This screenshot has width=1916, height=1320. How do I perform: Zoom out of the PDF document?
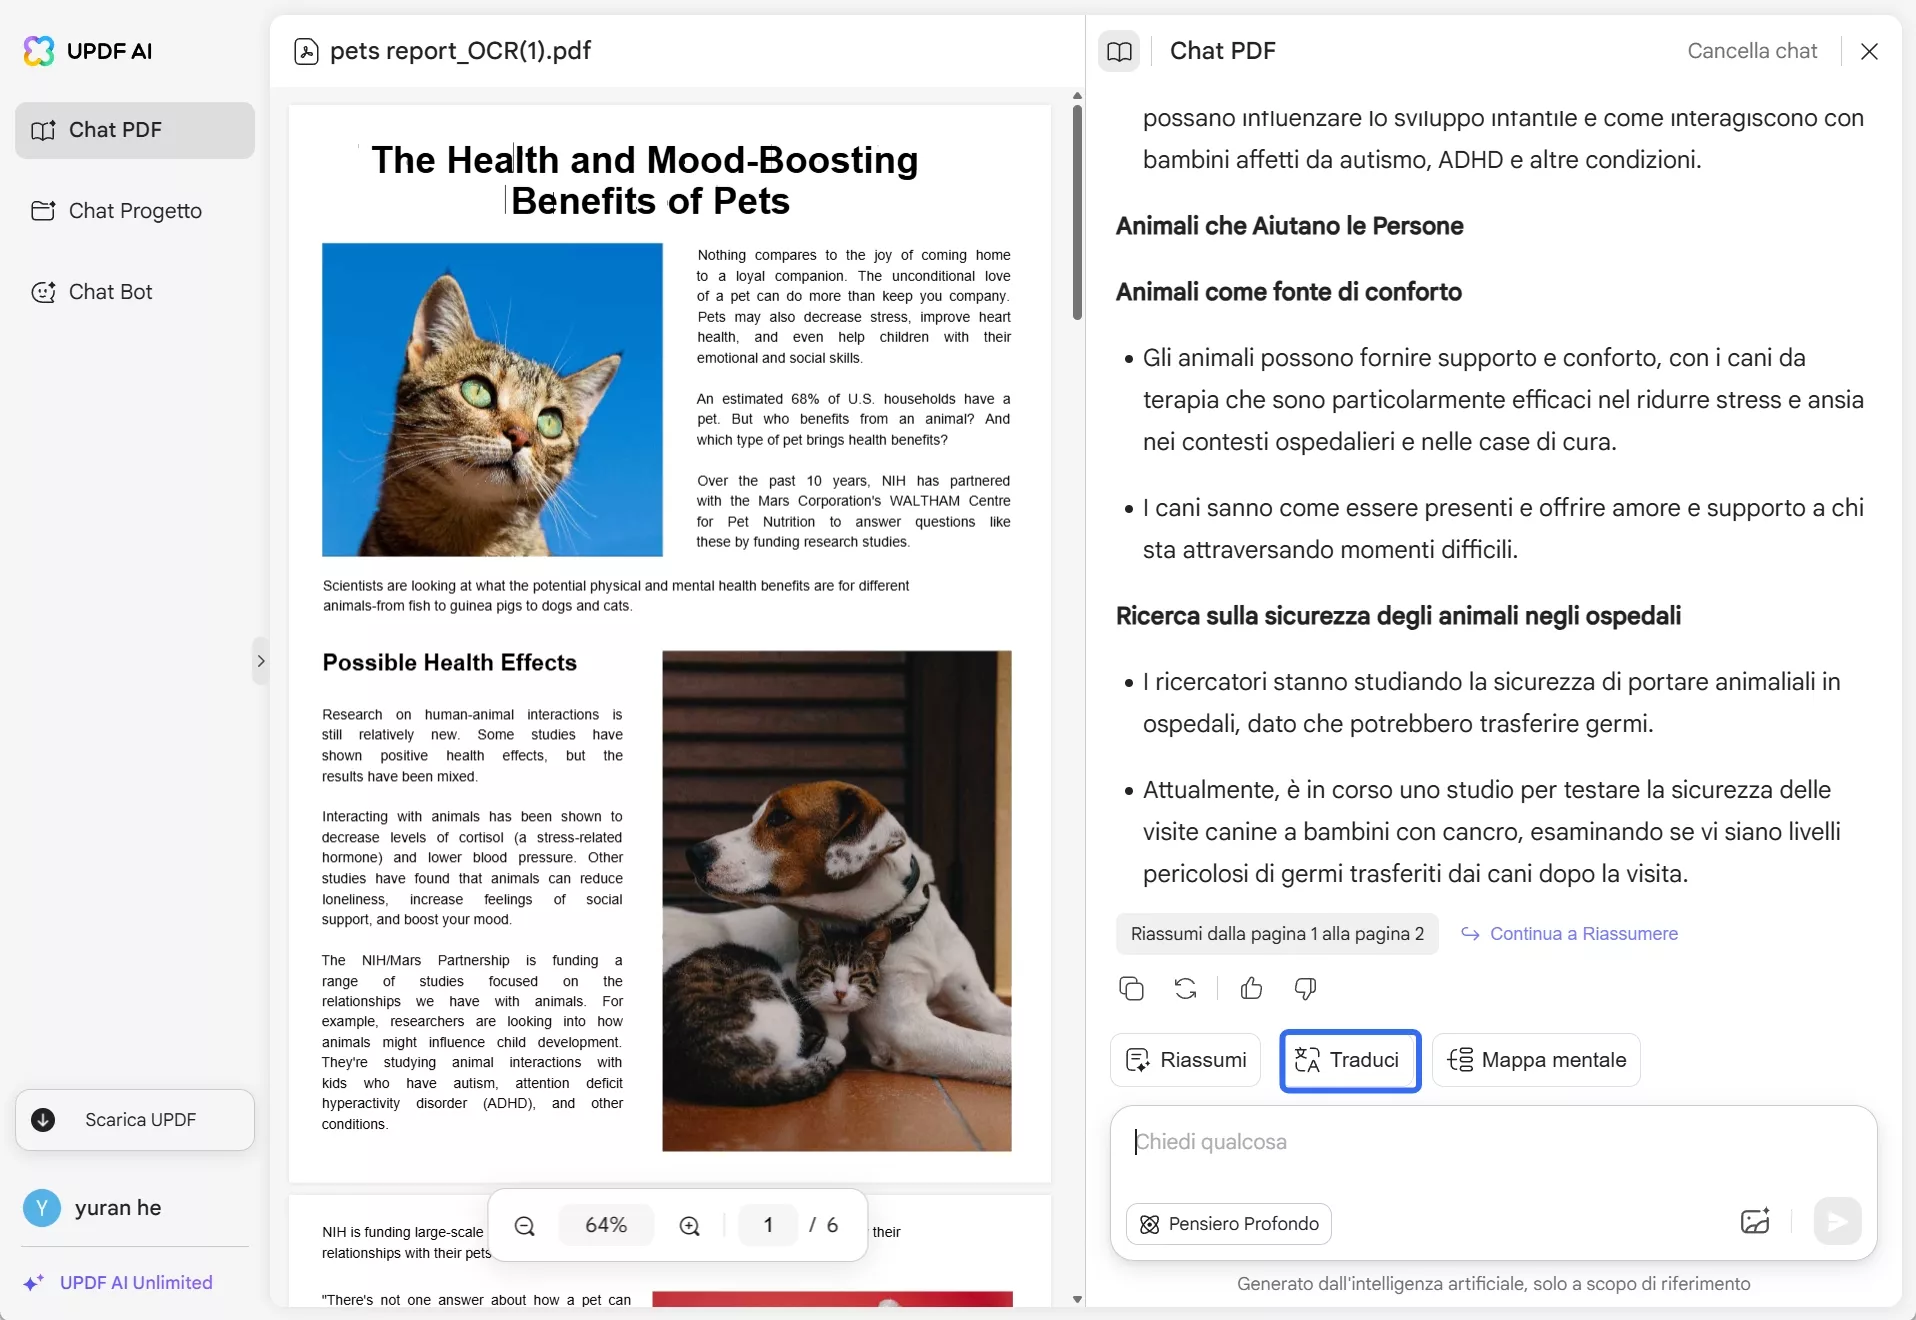coord(525,1226)
